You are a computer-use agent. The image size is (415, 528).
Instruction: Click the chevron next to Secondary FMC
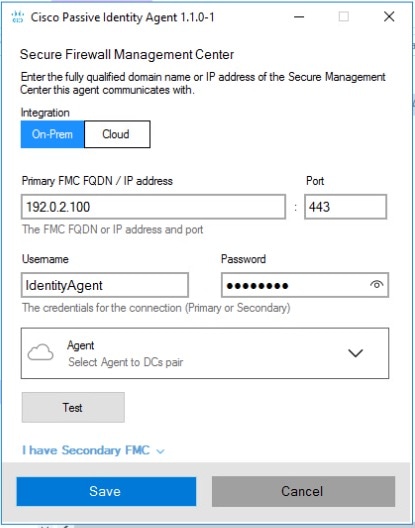coord(160,451)
